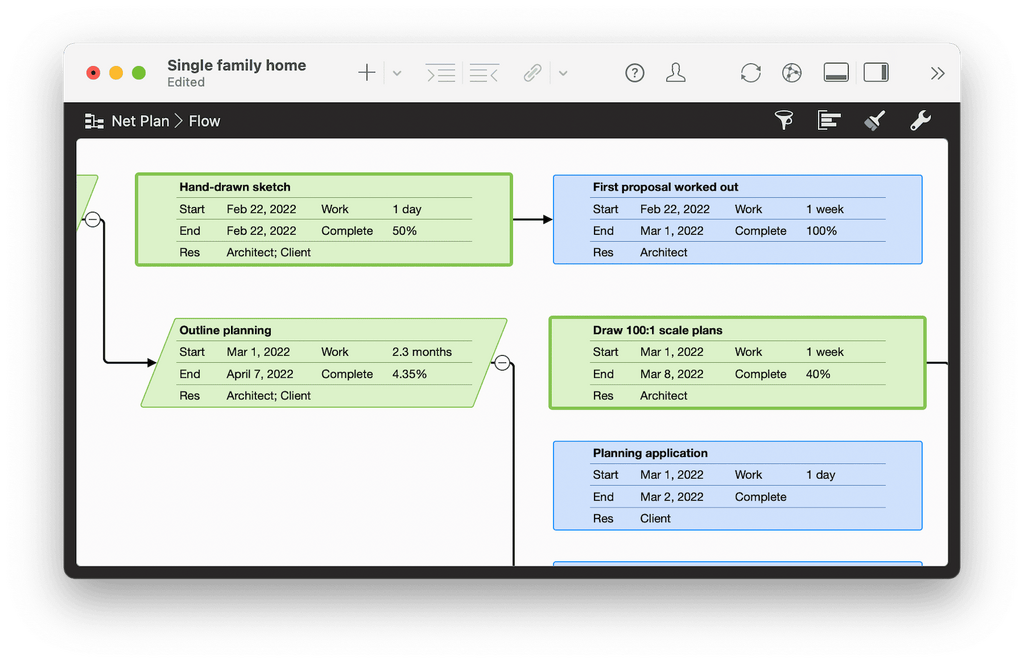The height and width of the screenshot is (663, 1024).
Task: Click the outdent toolbar icon
Action: (x=484, y=73)
